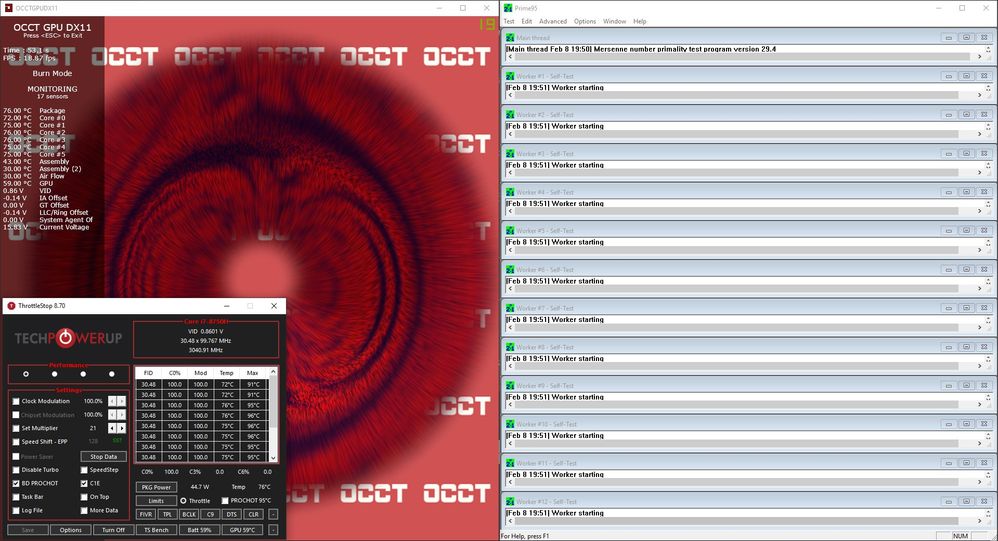This screenshot has width=998, height=541.
Task: Click Worker #9 window icon in Prime95
Action: pyautogui.click(x=510, y=386)
